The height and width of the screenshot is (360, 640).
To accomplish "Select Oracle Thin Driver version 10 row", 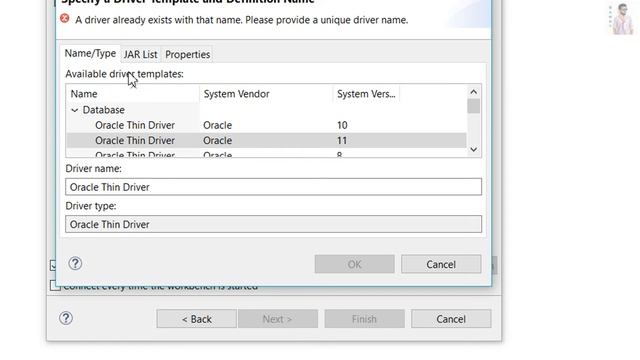I will pos(266,125).
